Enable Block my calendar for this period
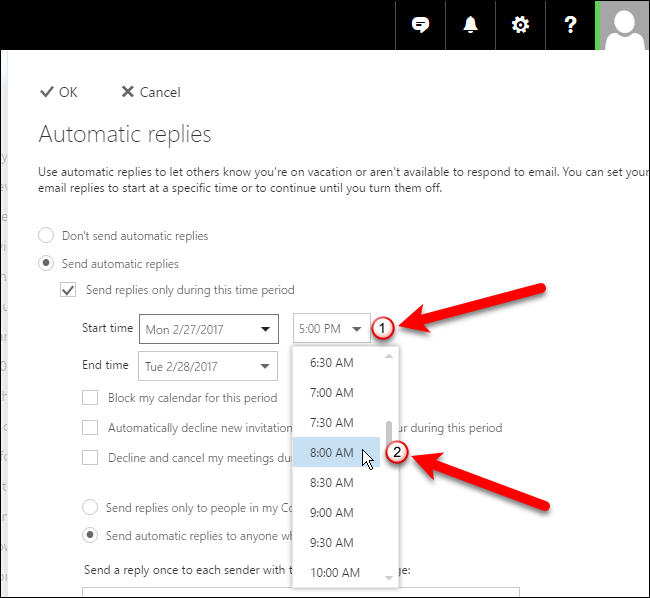Viewport: 650px width, 598px height. tap(91, 397)
